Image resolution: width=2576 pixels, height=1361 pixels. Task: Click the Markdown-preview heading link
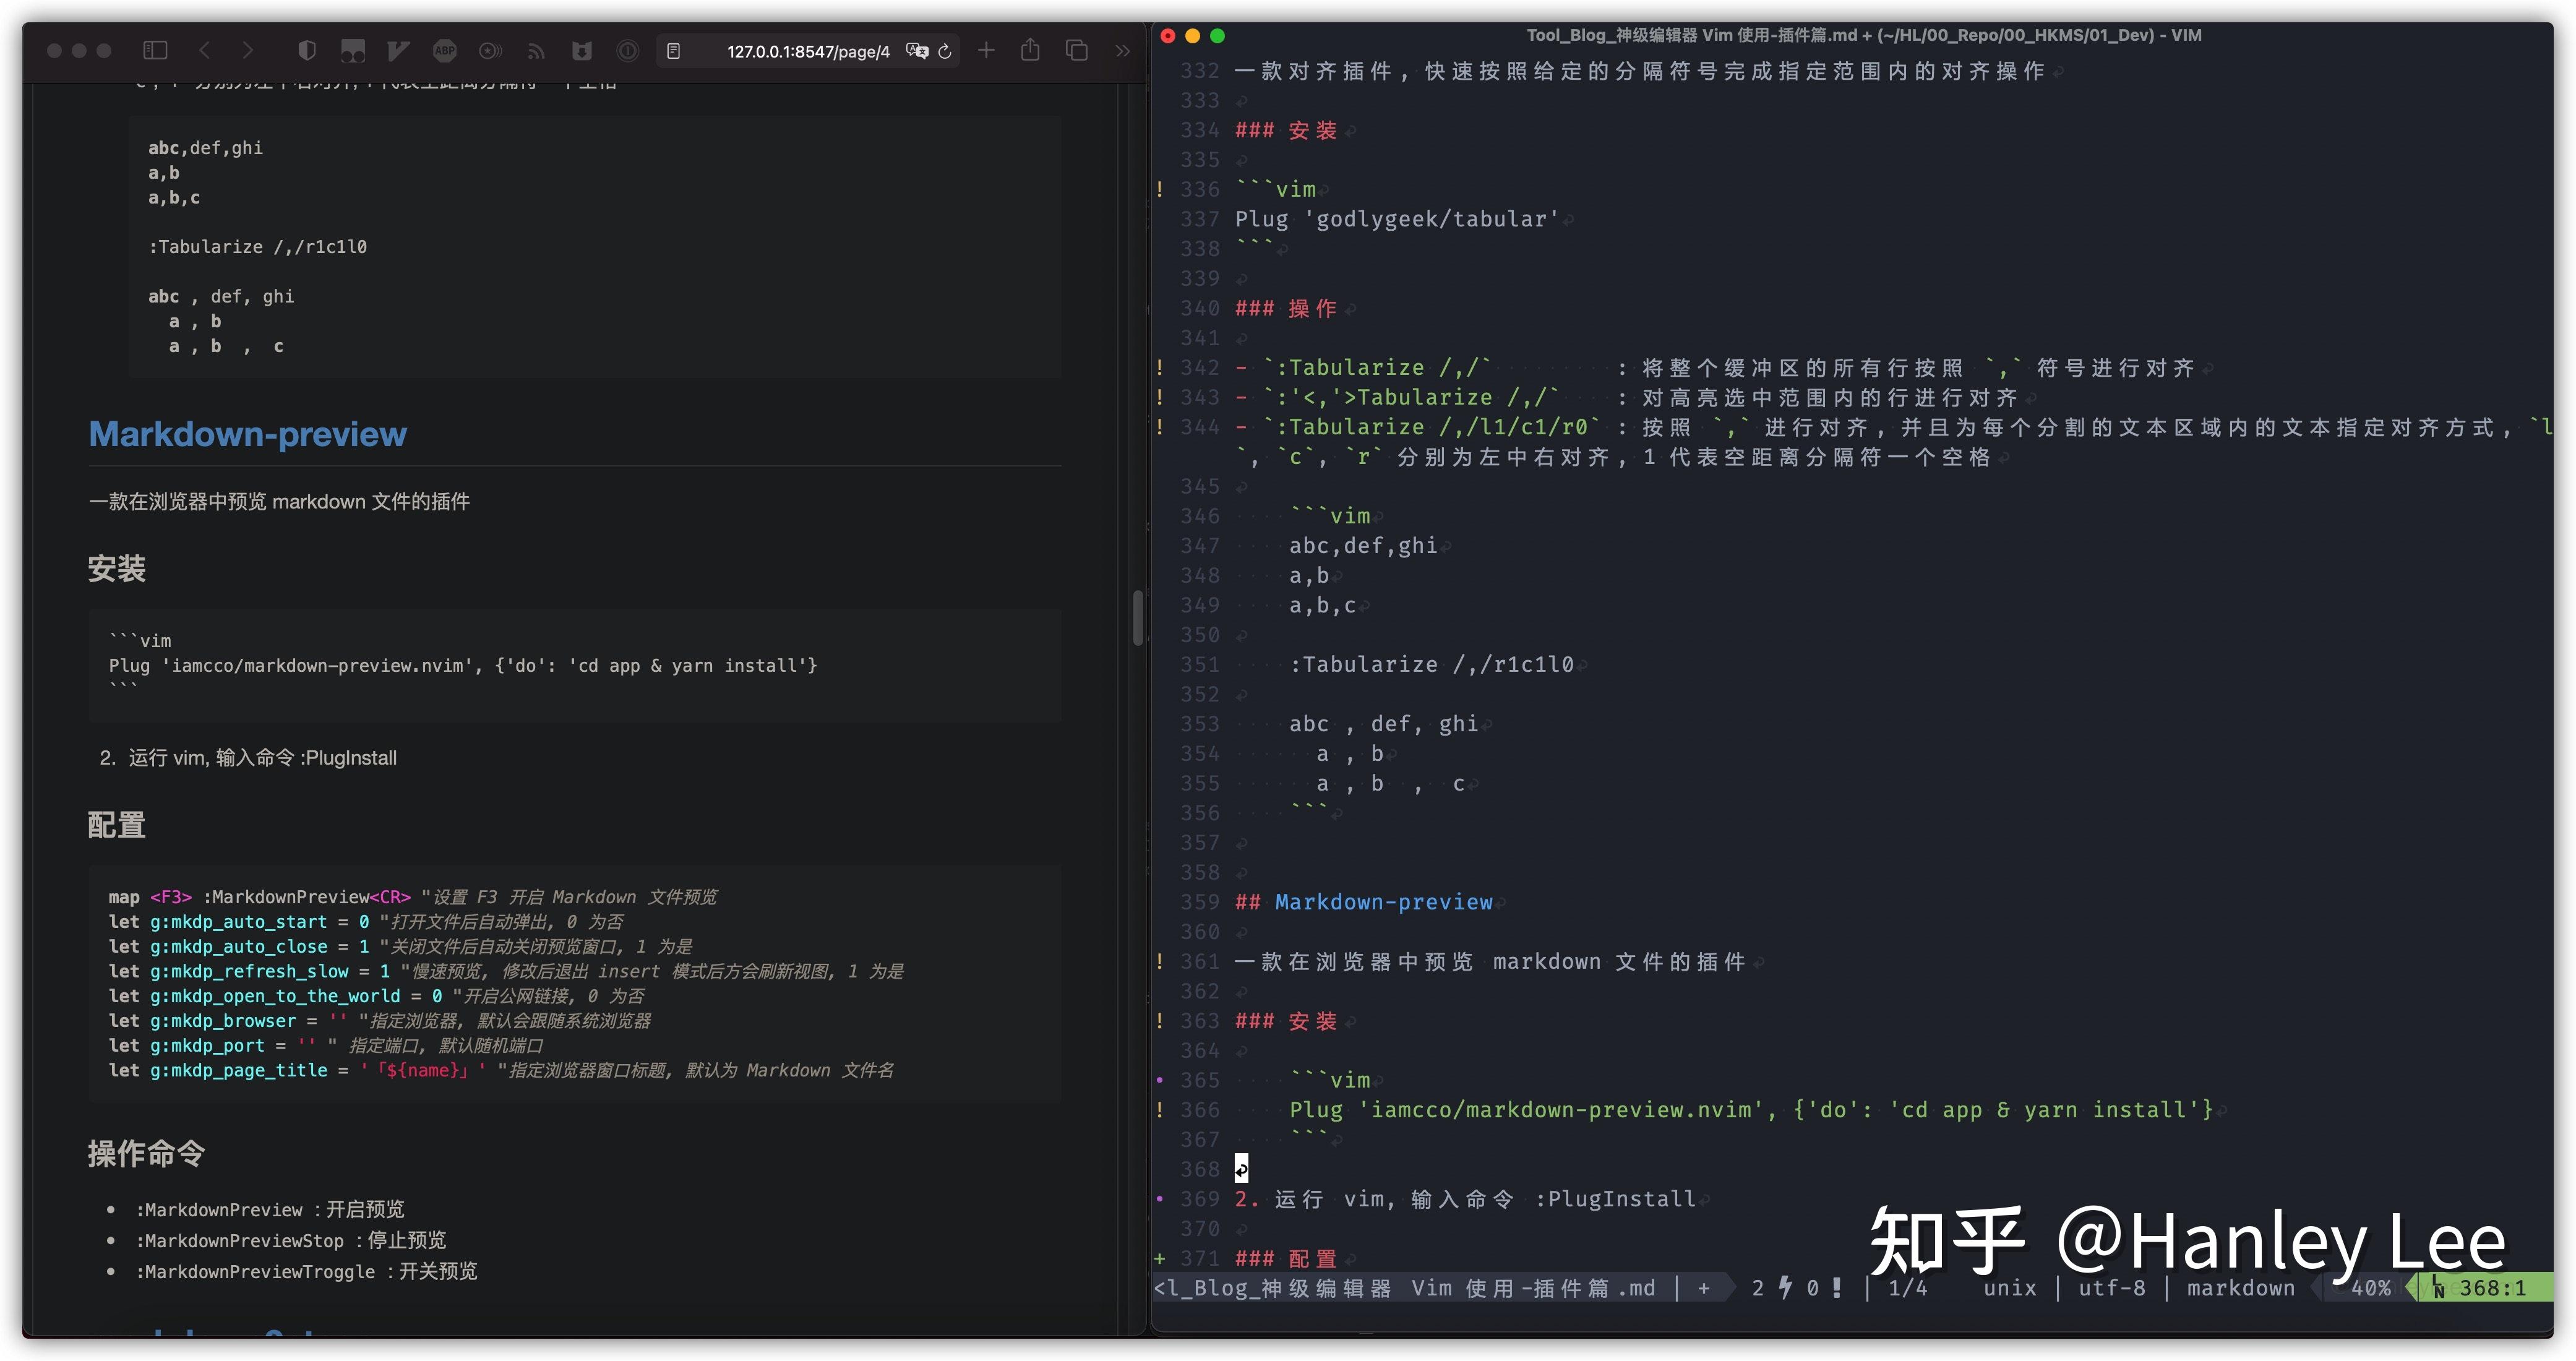247,434
